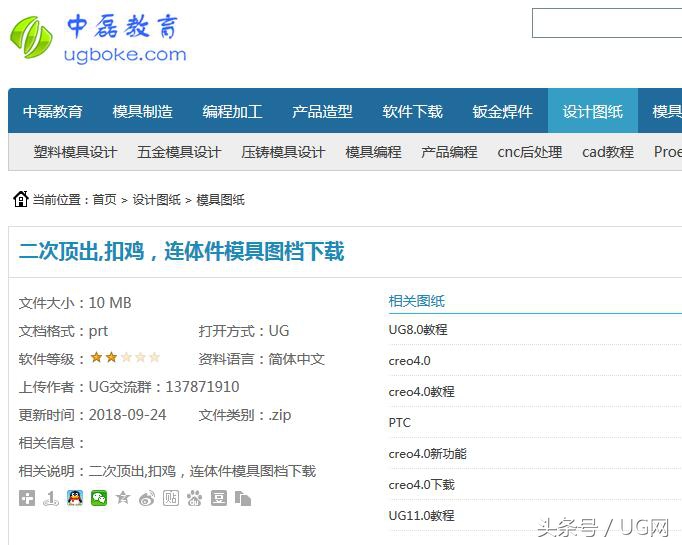The height and width of the screenshot is (545, 682).
Task: Open related link PTC
Action: coord(400,422)
